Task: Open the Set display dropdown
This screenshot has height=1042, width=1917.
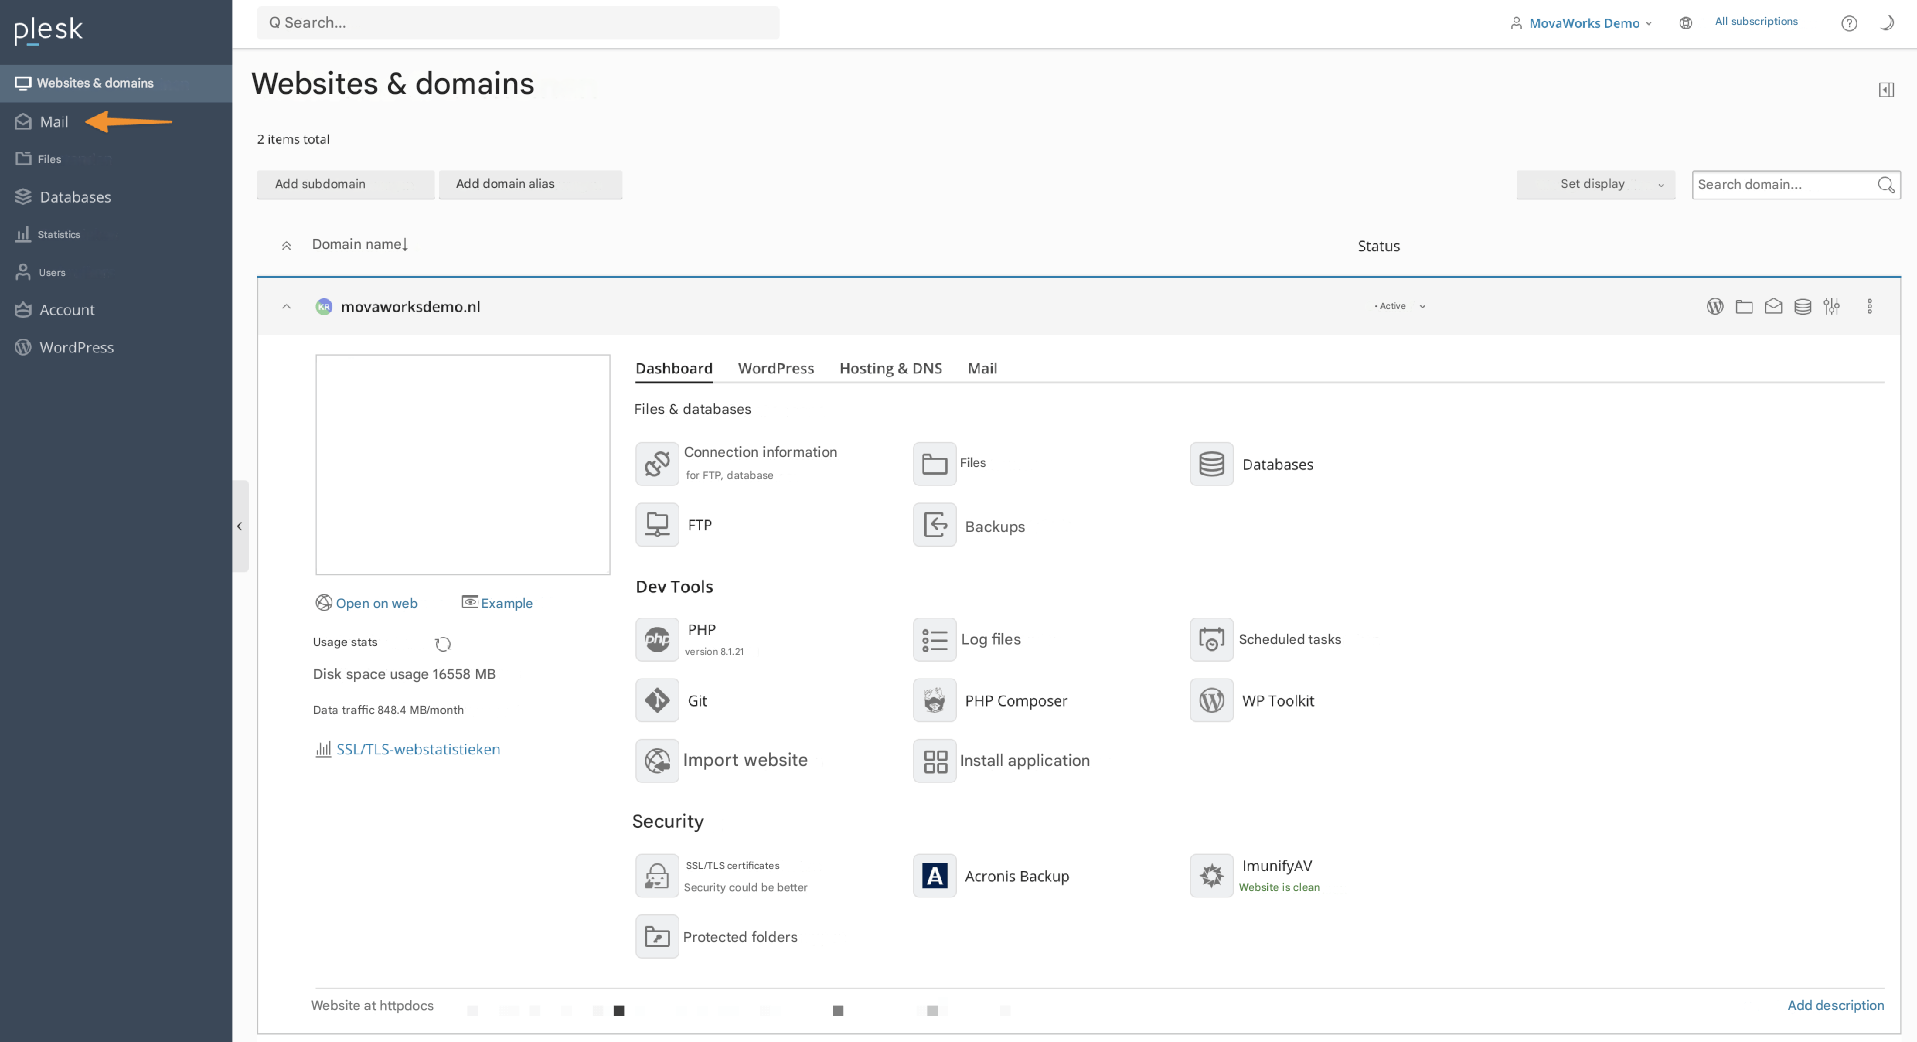Action: point(1595,184)
